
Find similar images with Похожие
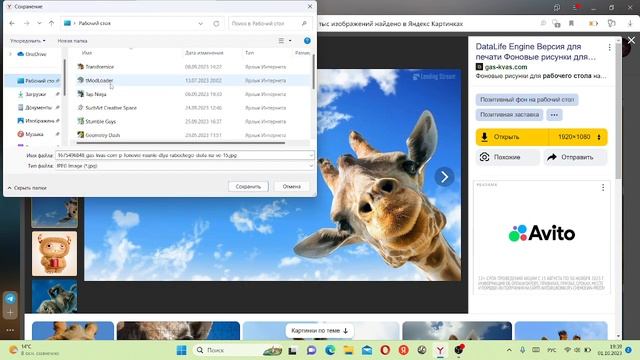click(507, 157)
